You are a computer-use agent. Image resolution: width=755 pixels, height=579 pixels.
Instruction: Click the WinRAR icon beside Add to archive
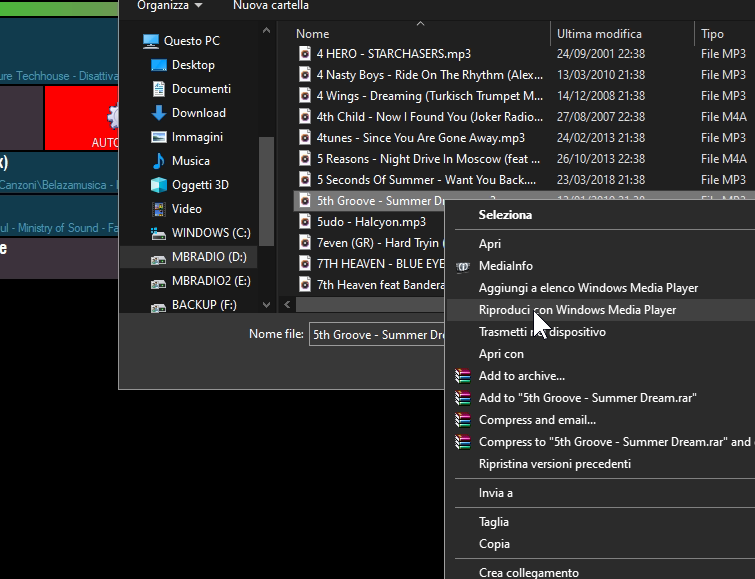click(462, 376)
